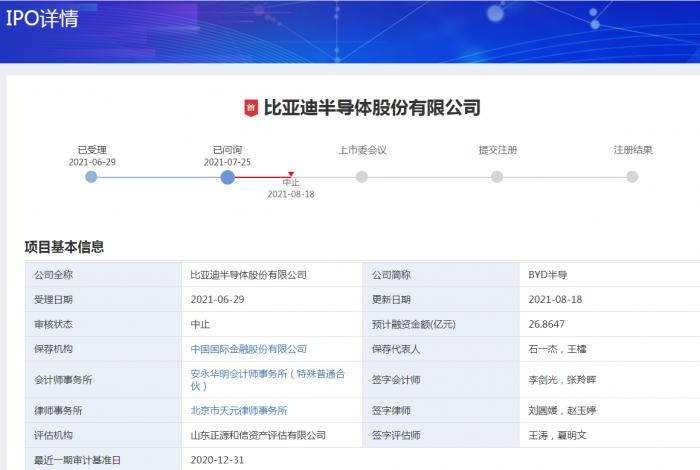Image resolution: width=700 pixels, height=470 pixels.
Task: Select the 已问询 timeline node
Action: [x=227, y=177]
